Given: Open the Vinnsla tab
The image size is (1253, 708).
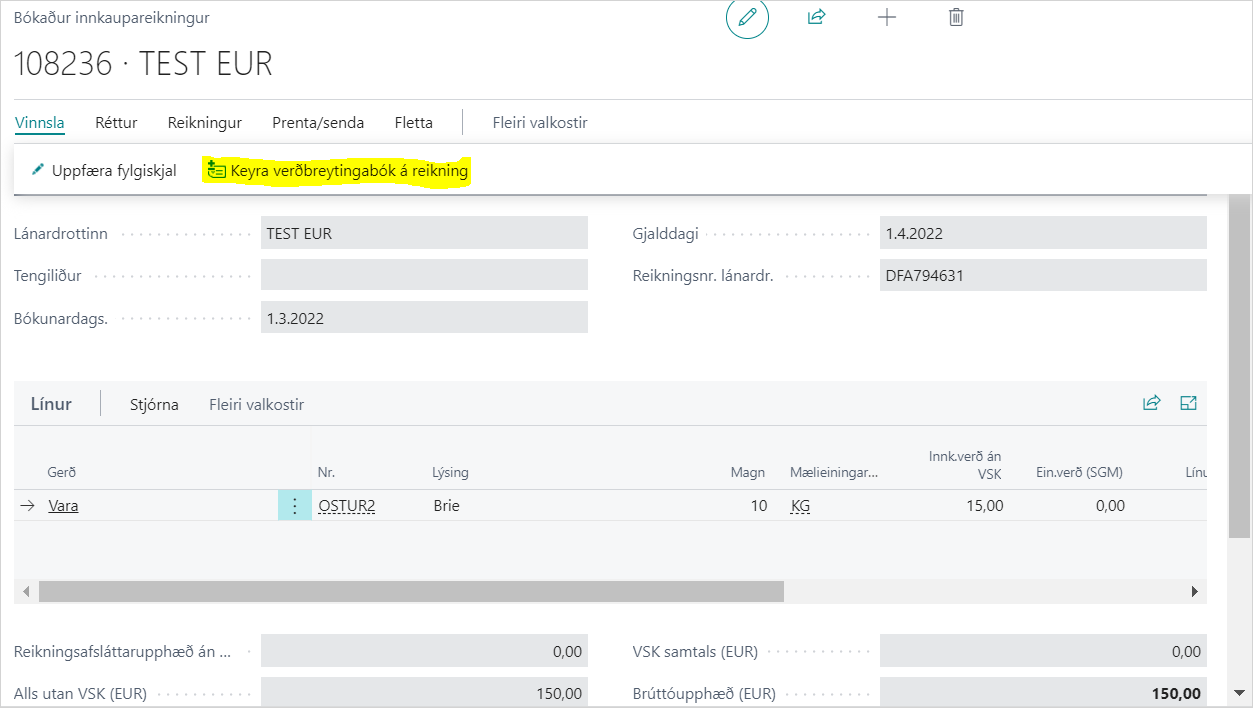Looking at the screenshot, I should point(40,123).
